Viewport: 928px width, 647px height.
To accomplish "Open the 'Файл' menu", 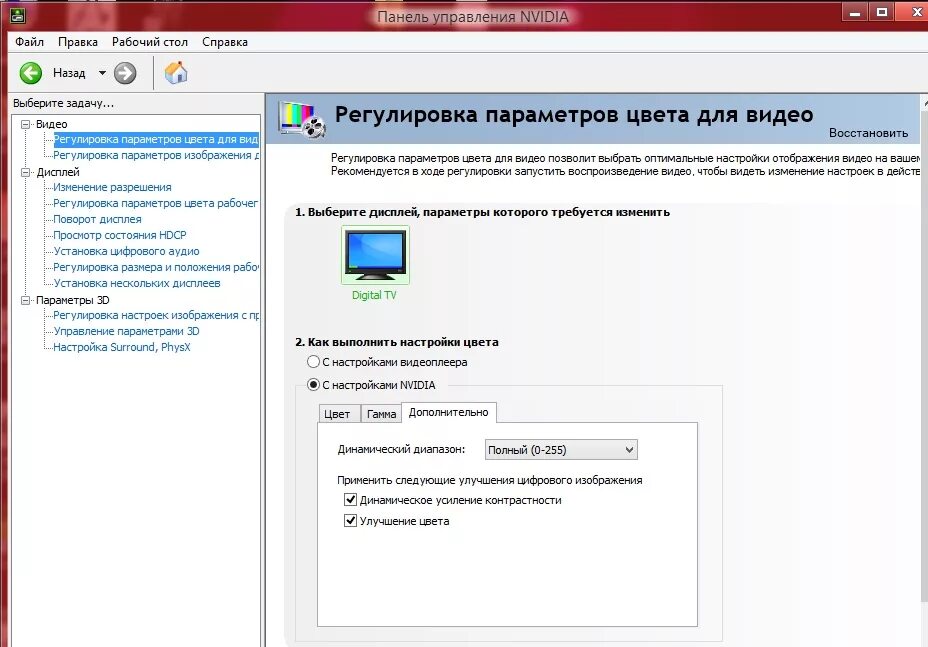I will point(29,42).
